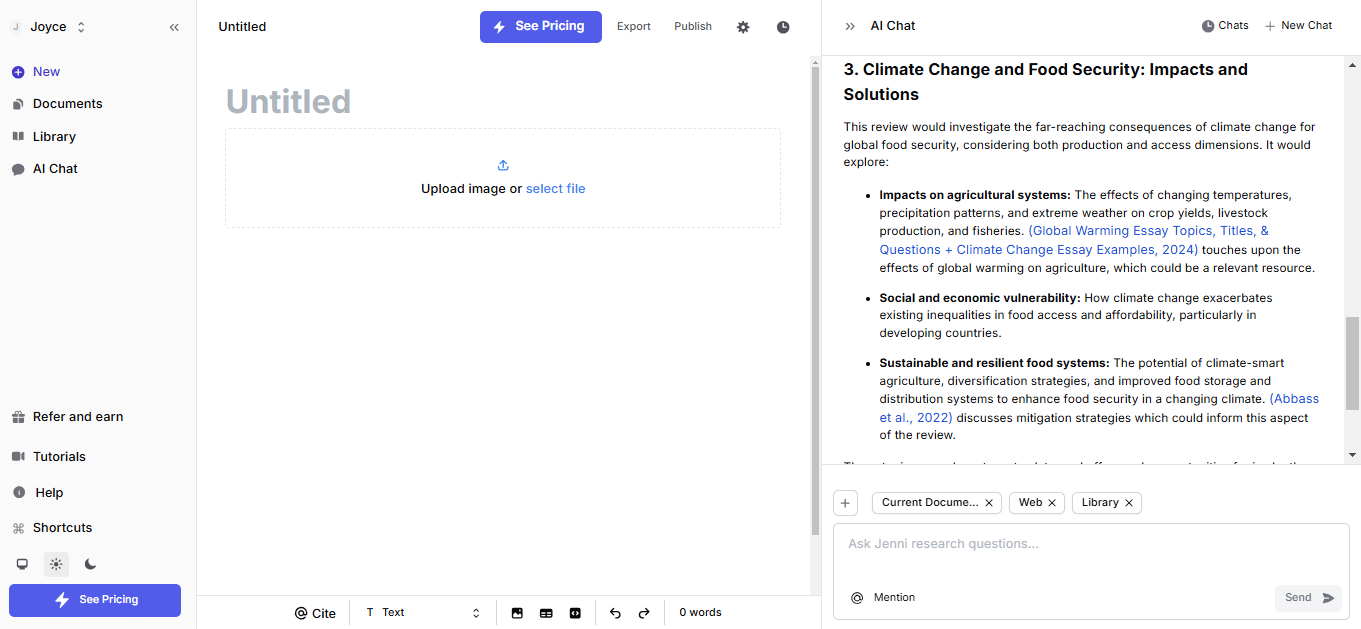The width and height of the screenshot is (1361, 629).
Task: Click the Send button
Action: [x=1308, y=598]
